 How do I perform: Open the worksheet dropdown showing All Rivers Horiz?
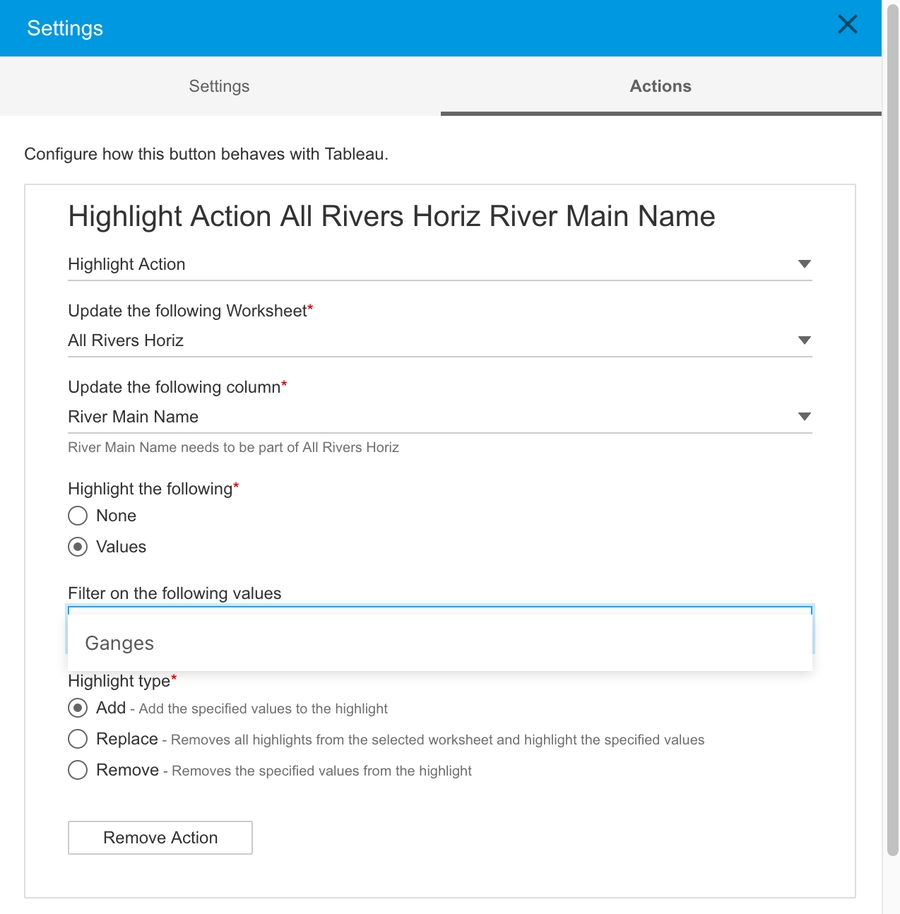click(430, 341)
